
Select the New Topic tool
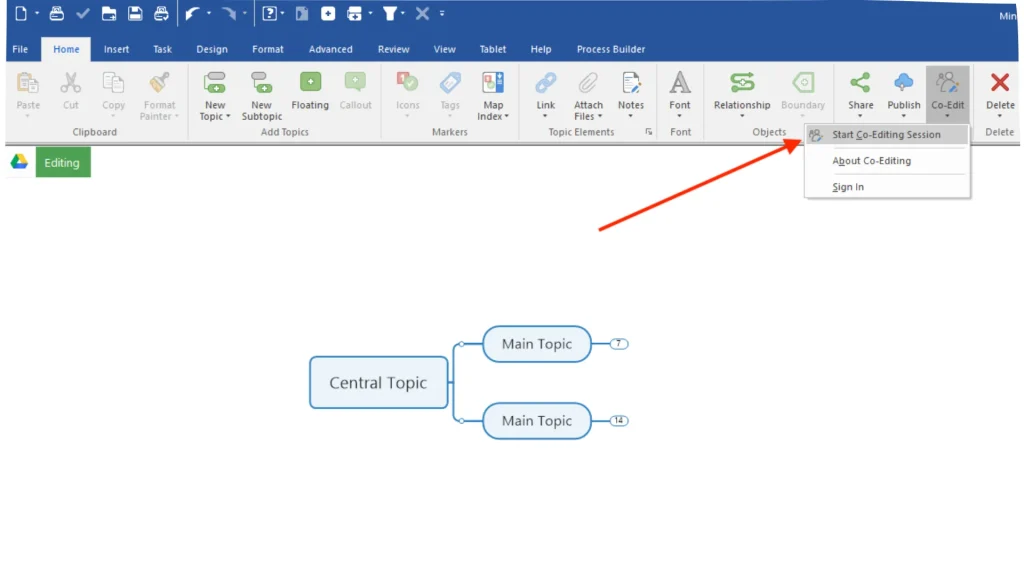click(x=213, y=90)
